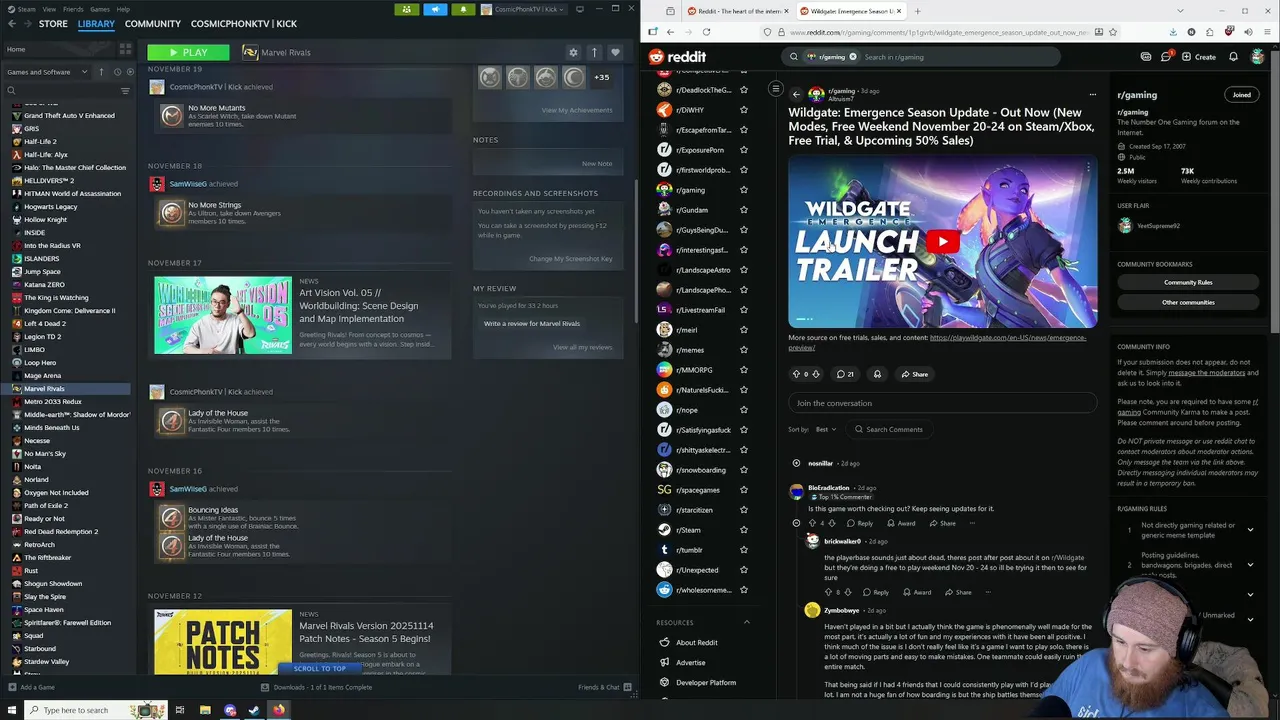Click 'View My Achievements' link

[576, 110]
